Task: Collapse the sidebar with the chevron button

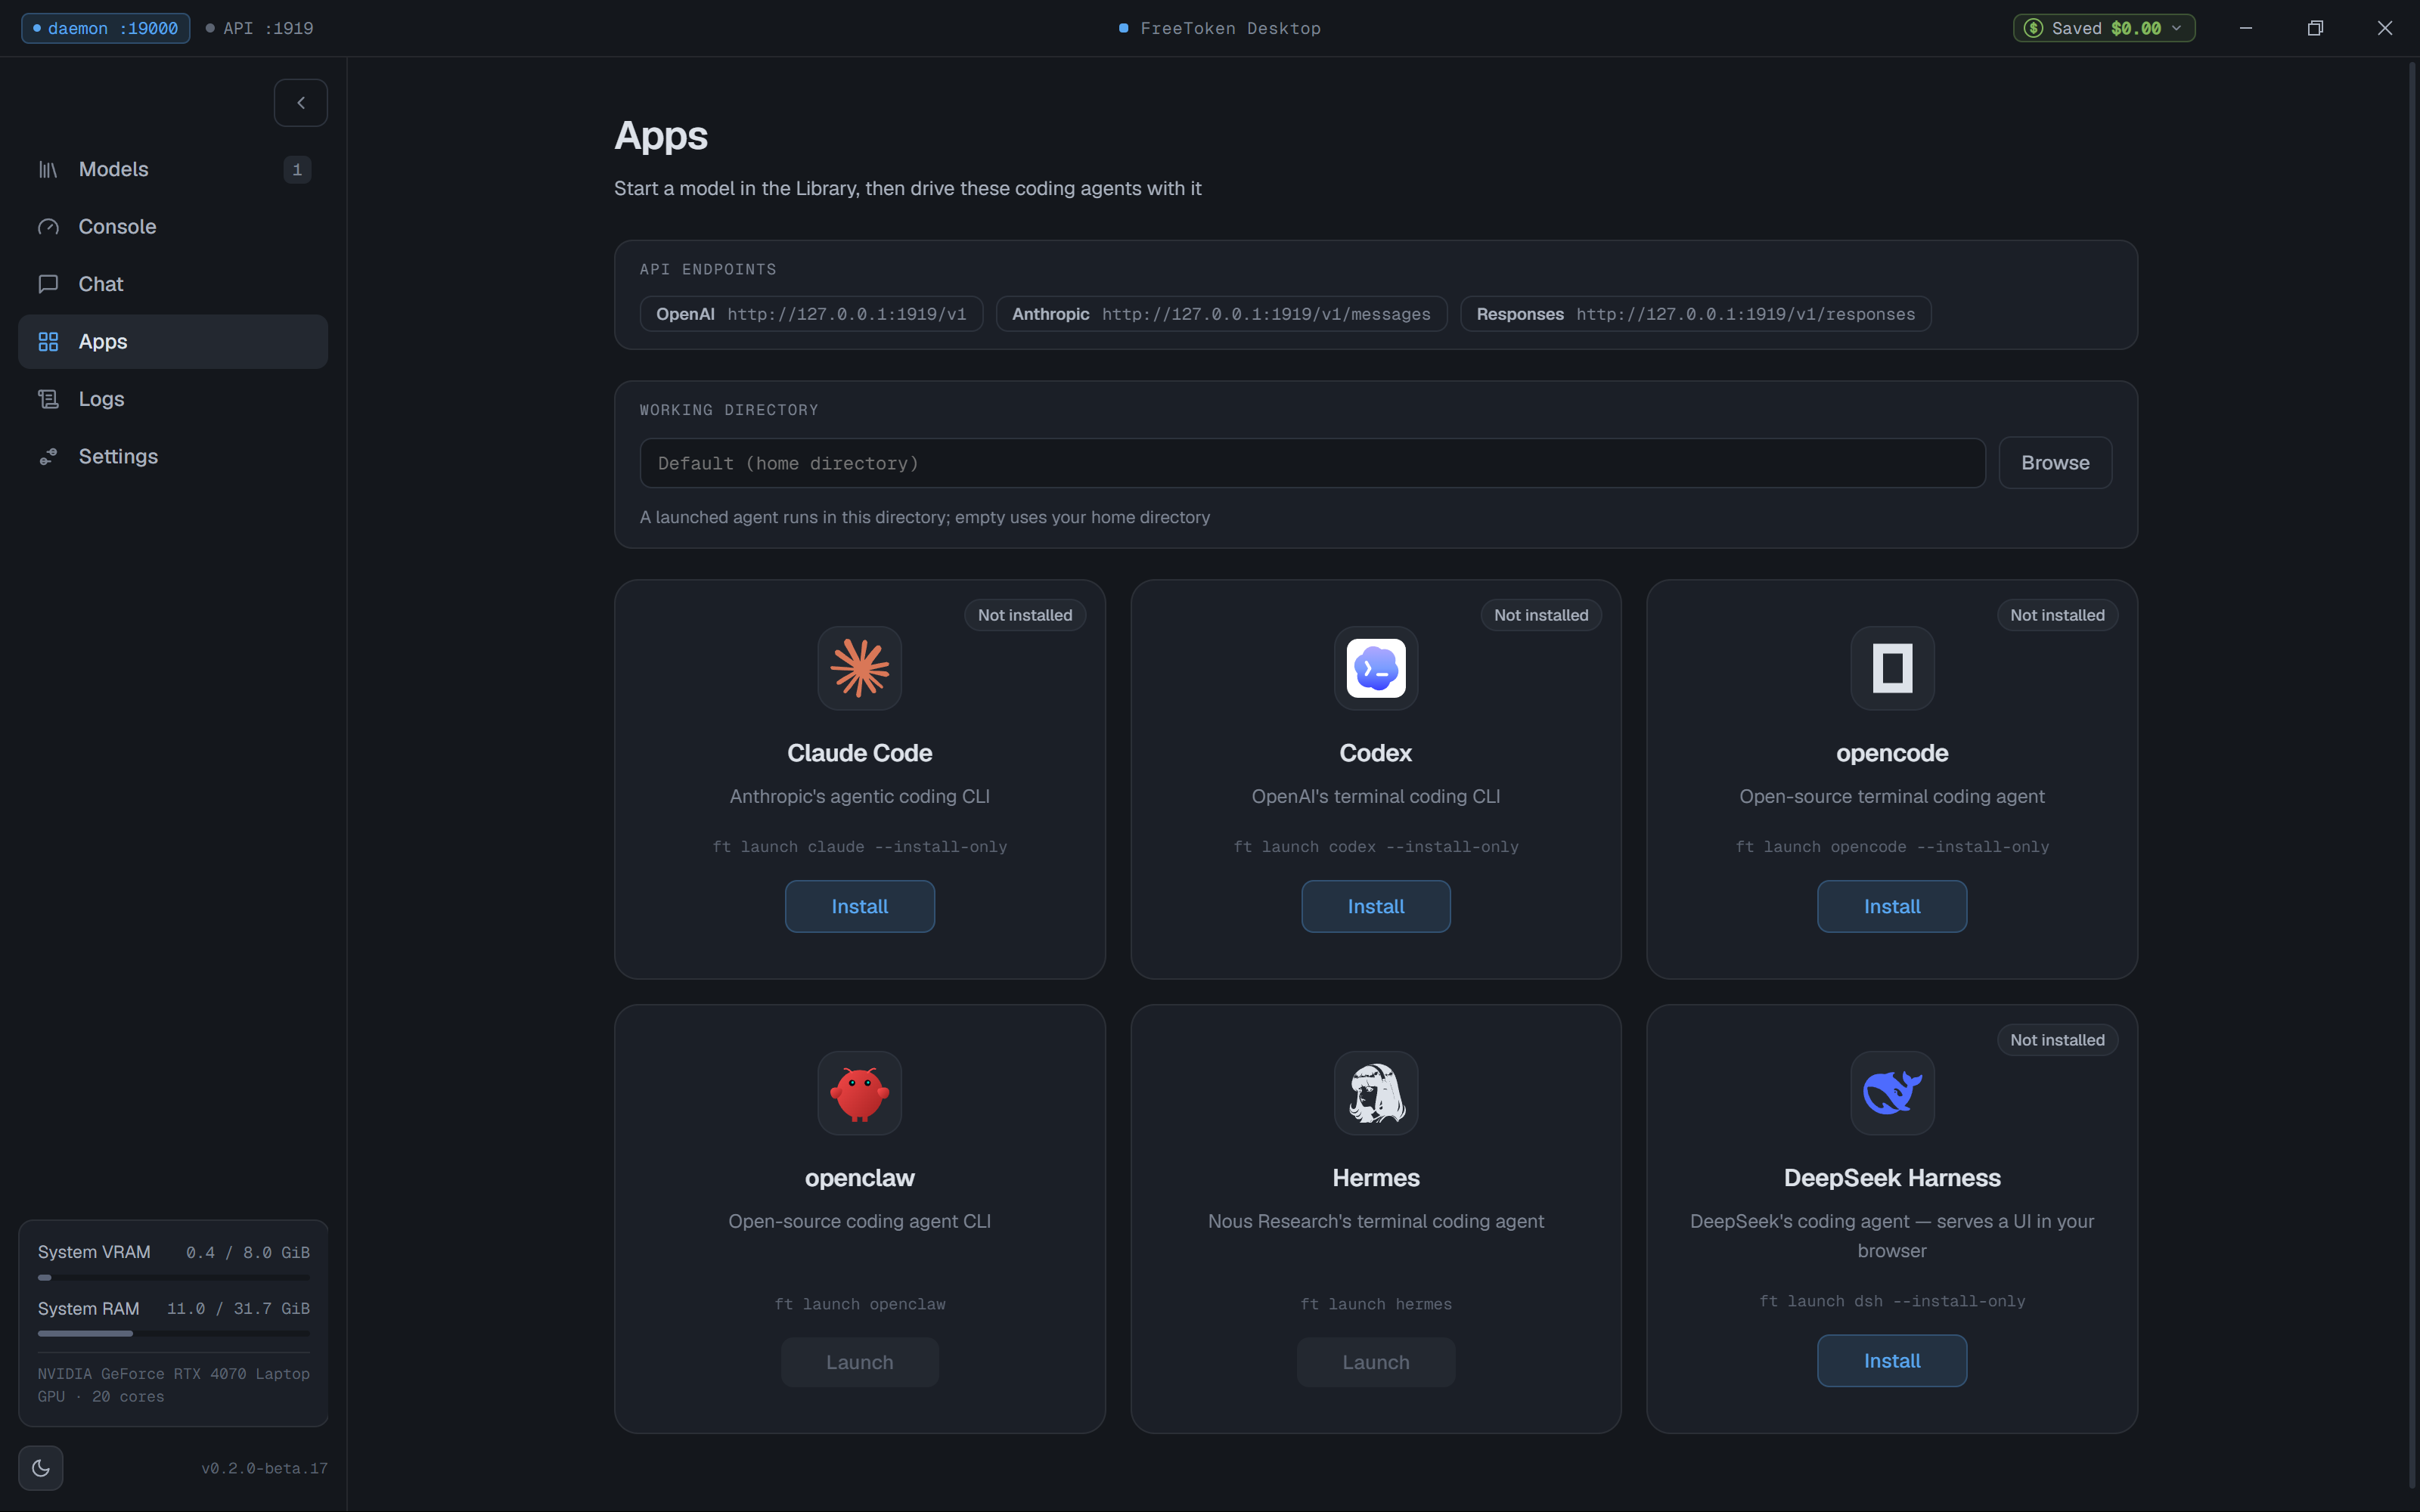Action: (x=300, y=103)
